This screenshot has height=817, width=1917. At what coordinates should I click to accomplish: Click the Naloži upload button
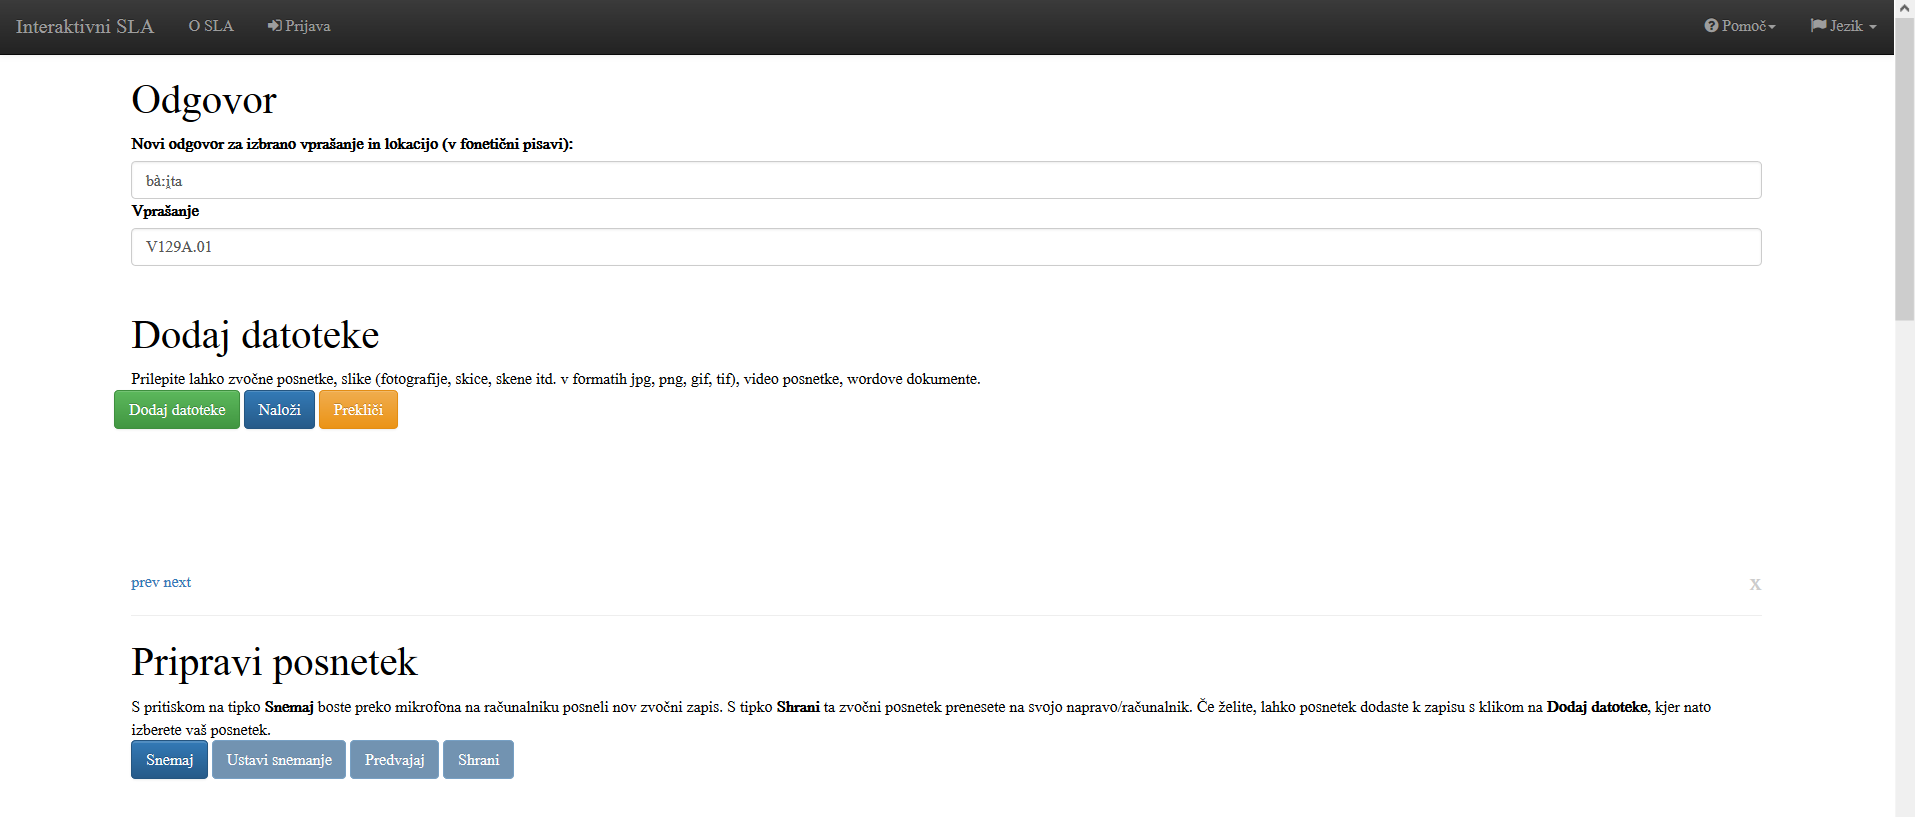pyautogui.click(x=279, y=410)
